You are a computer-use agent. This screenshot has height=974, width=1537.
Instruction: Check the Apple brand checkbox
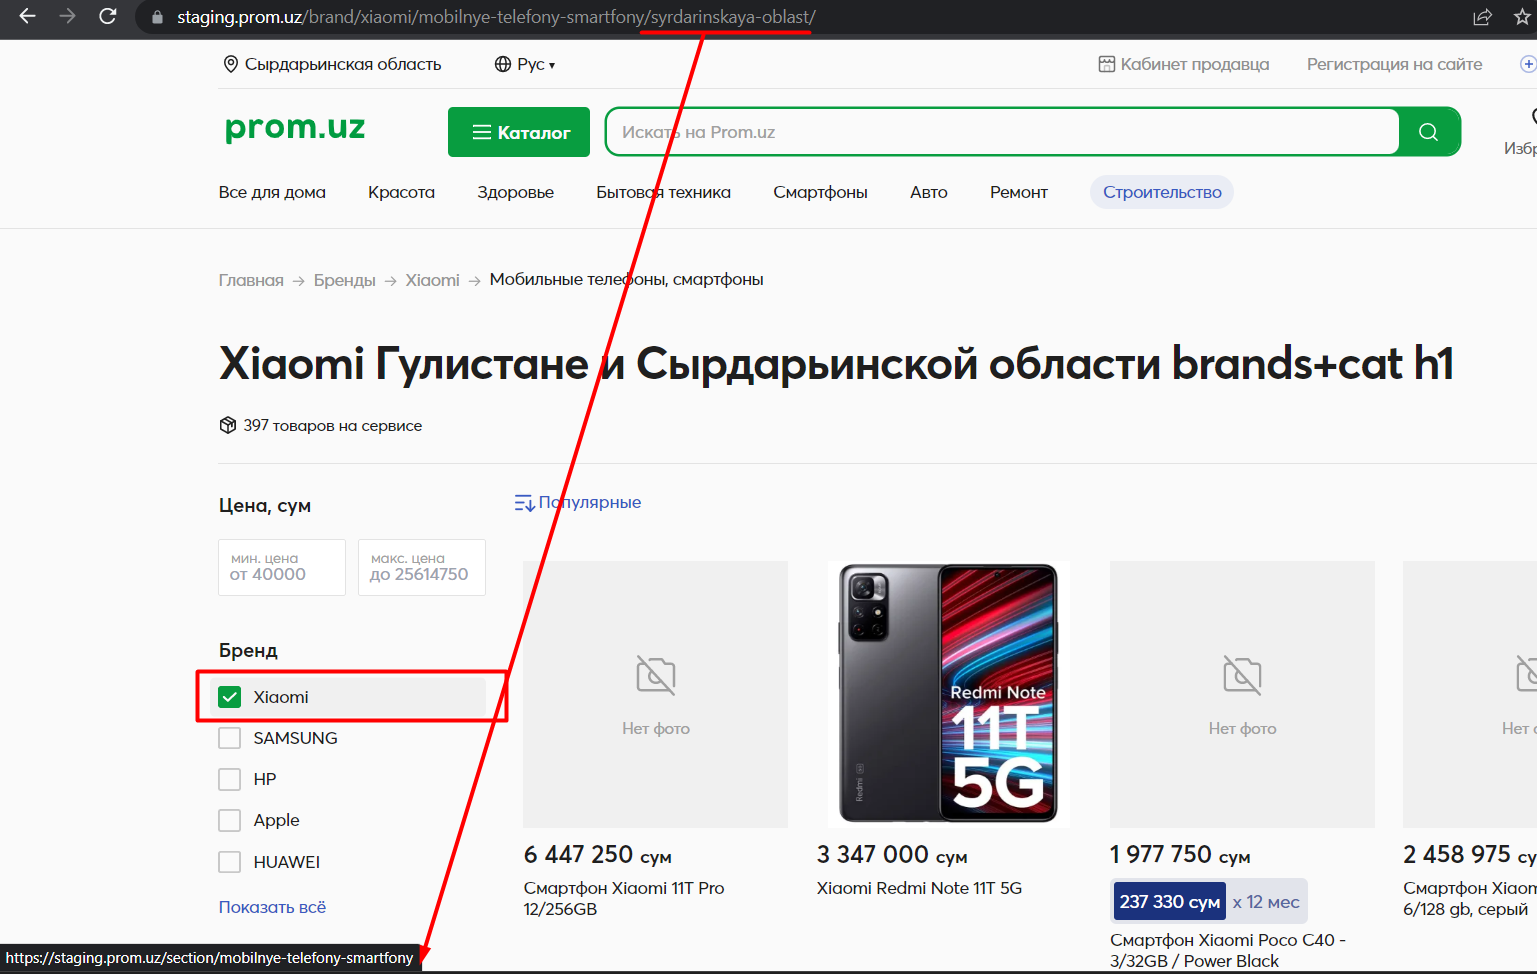click(230, 820)
